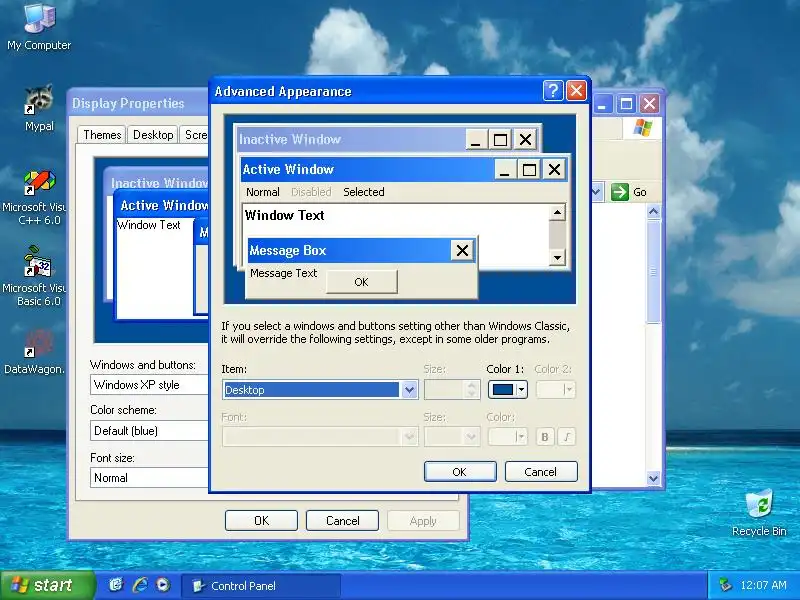The width and height of the screenshot is (800, 600).
Task: Toggle the Bold font button
Action: tap(545, 437)
